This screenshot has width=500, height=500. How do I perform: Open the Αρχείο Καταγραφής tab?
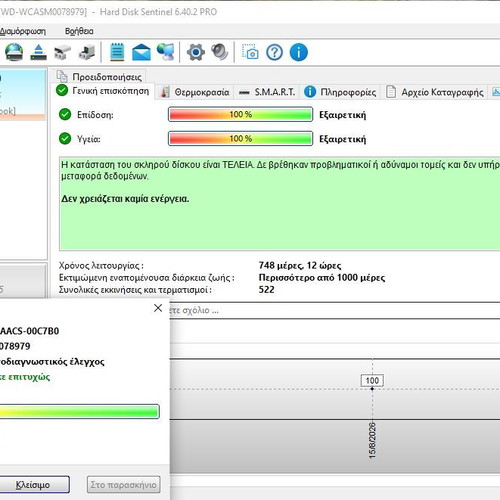pyautogui.click(x=435, y=92)
